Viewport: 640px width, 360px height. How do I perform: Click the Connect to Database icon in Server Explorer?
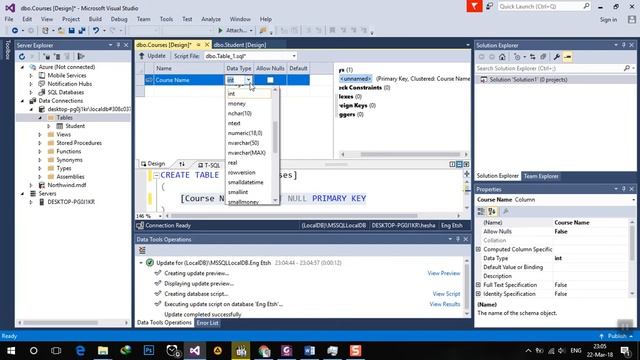click(47, 56)
